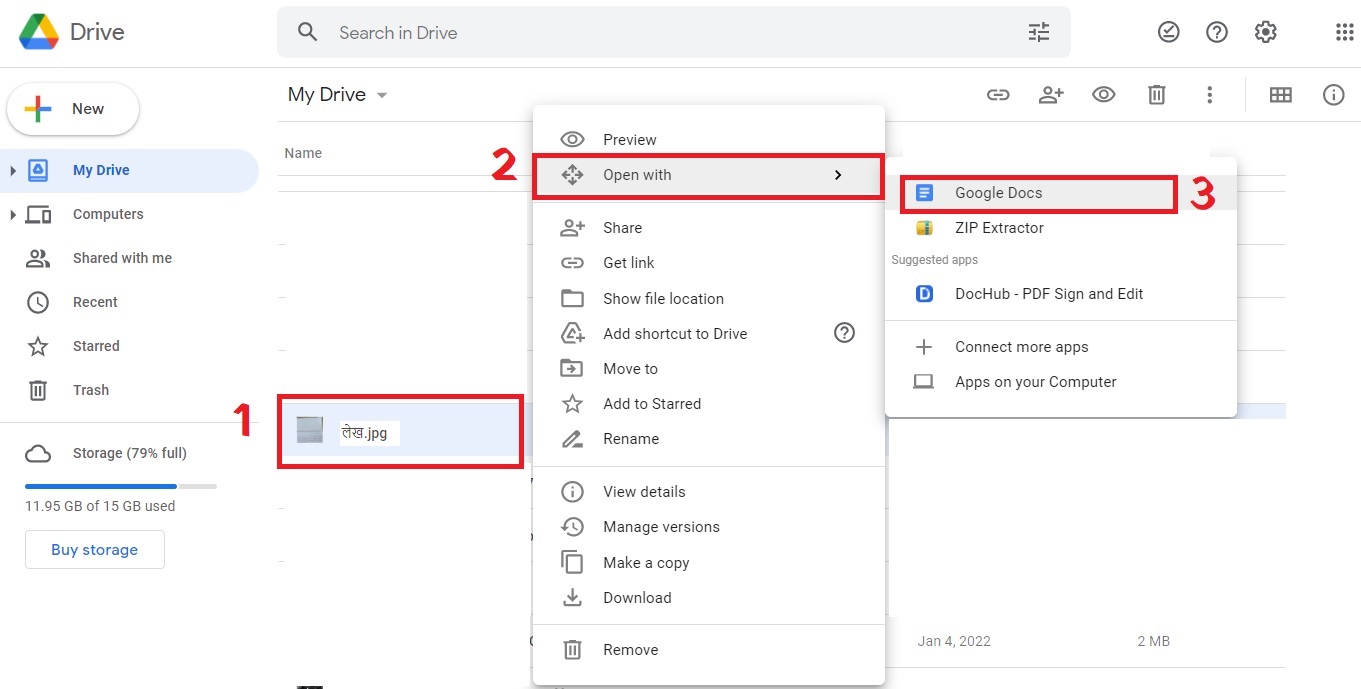Open Storage usage details

[x=129, y=453]
